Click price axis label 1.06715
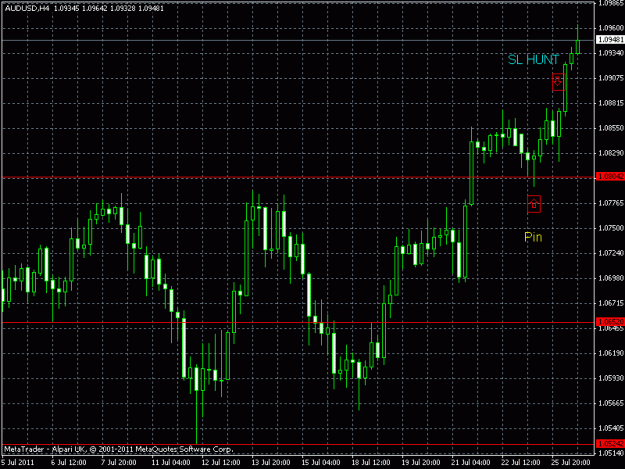Viewport: 625px width, 469px height. 611,303
